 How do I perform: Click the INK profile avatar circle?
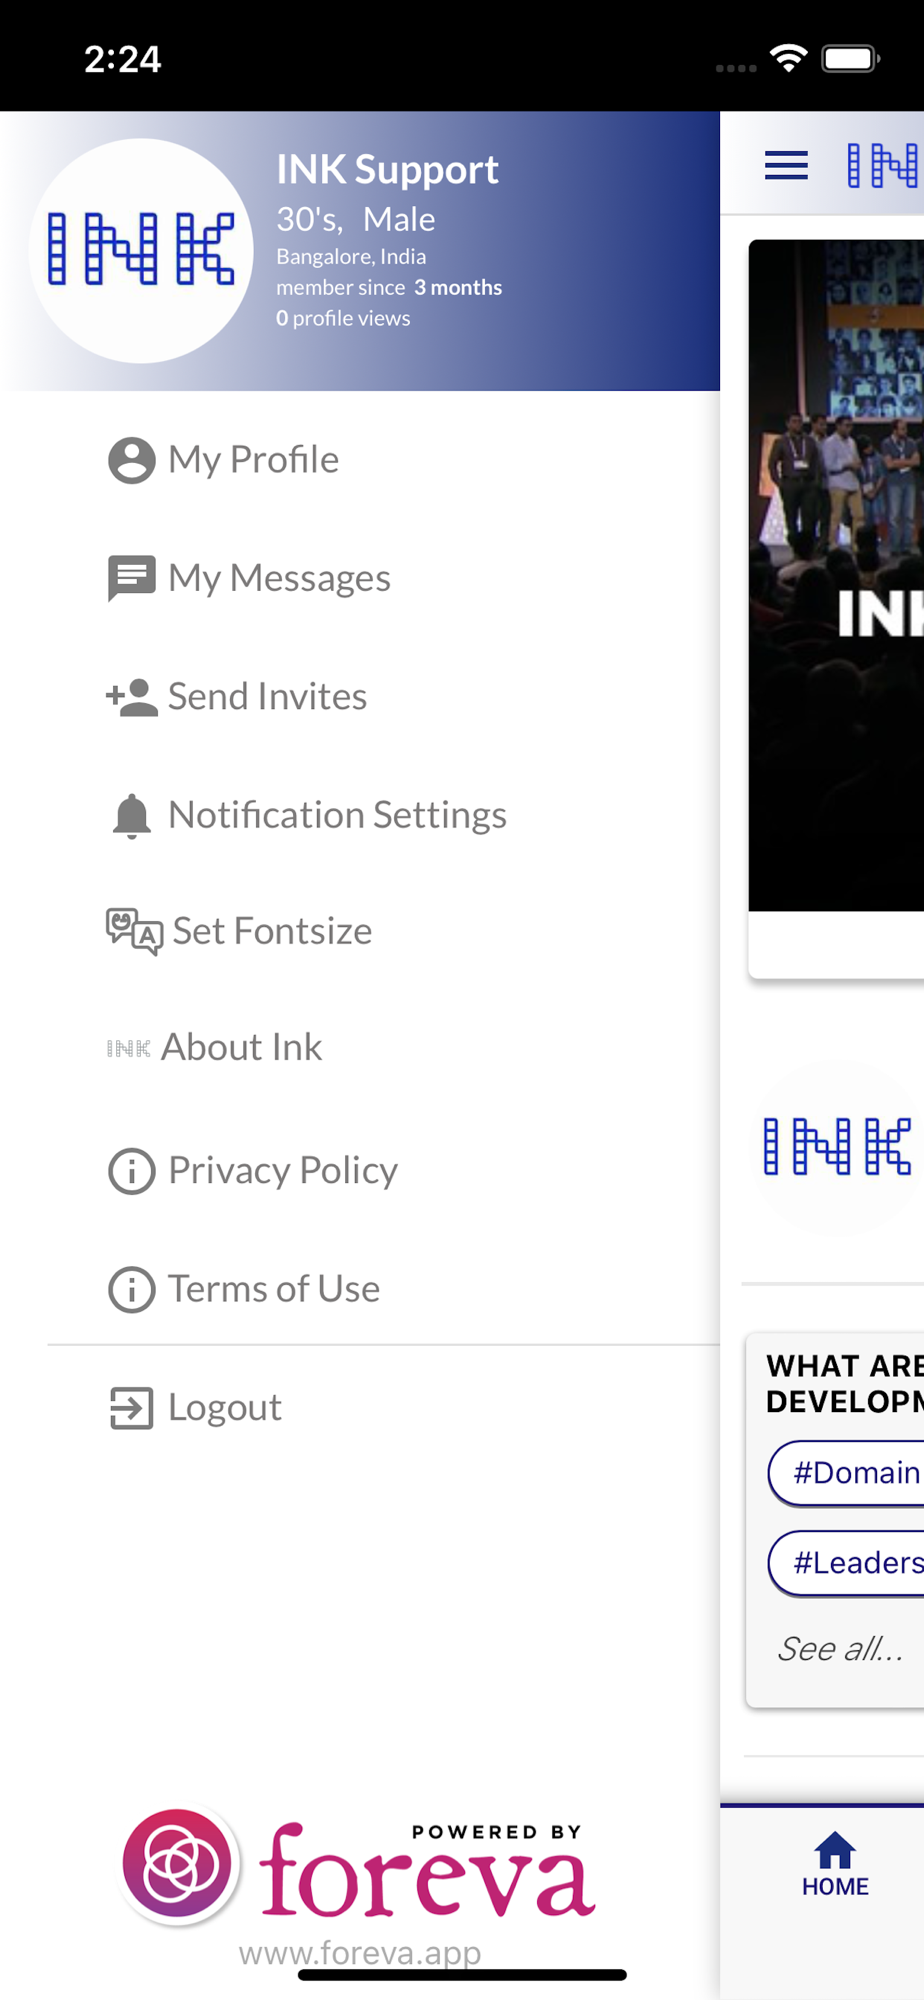coord(141,251)
